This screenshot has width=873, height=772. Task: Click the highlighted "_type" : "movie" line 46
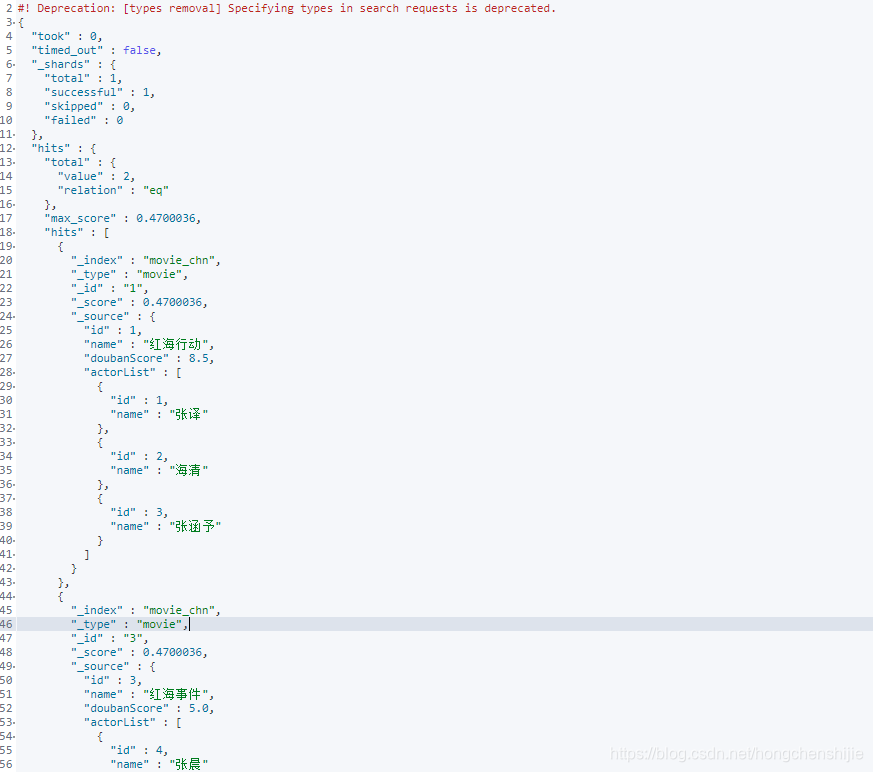click(x=130, y=625)
